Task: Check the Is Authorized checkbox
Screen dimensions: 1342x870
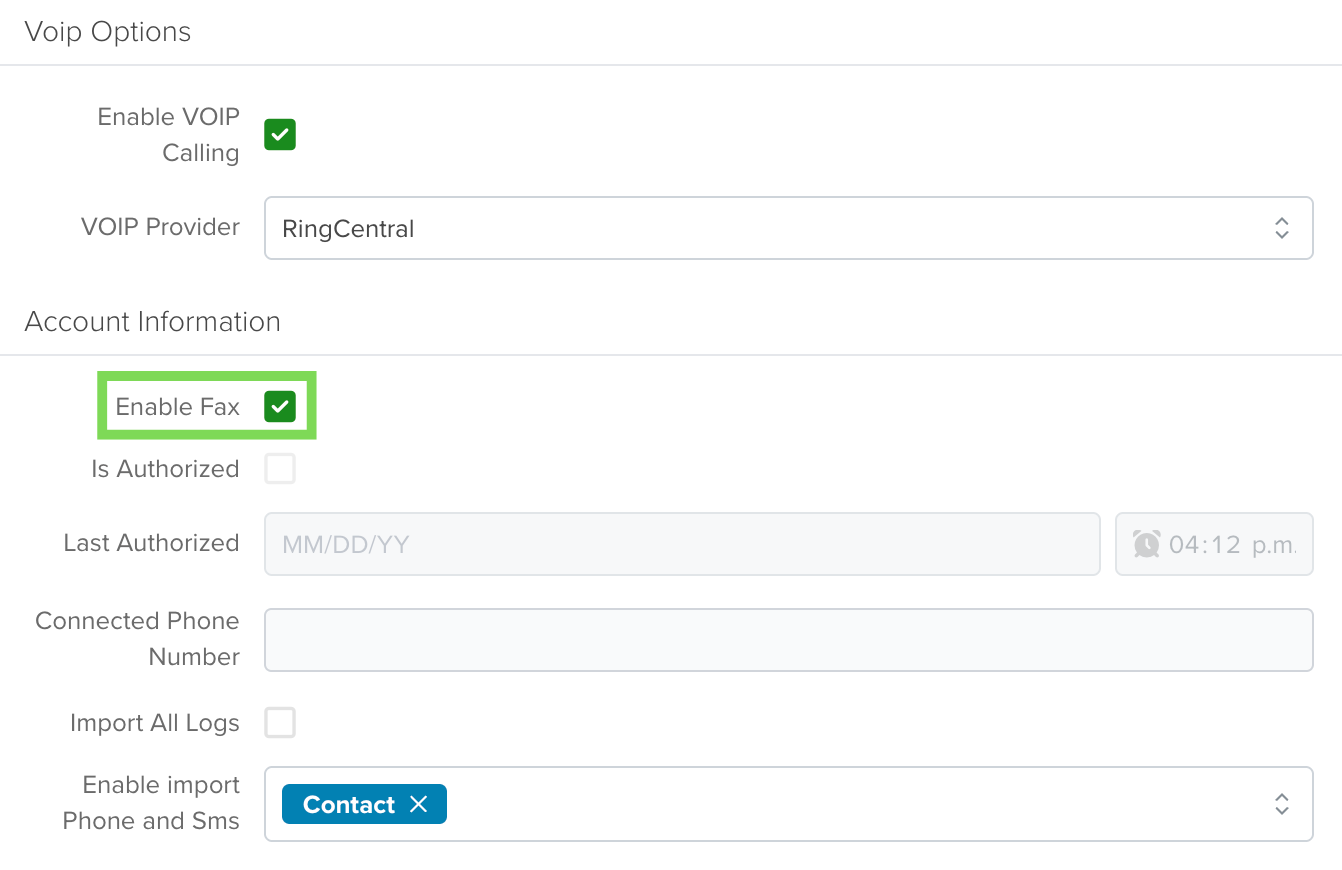Action: click(x=280, y=468)
